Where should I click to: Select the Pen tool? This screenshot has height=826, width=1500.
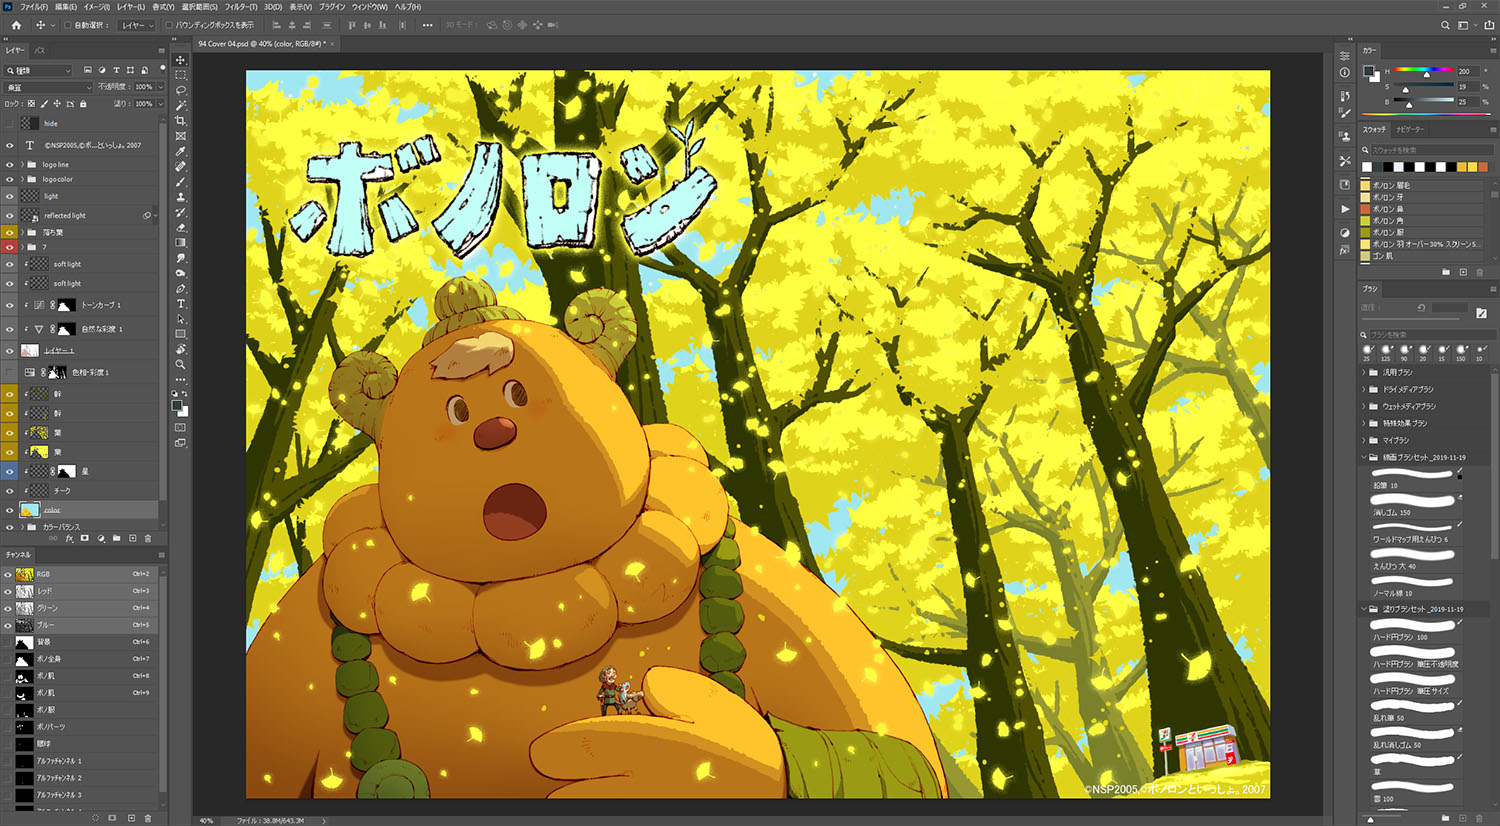point(181,289)
